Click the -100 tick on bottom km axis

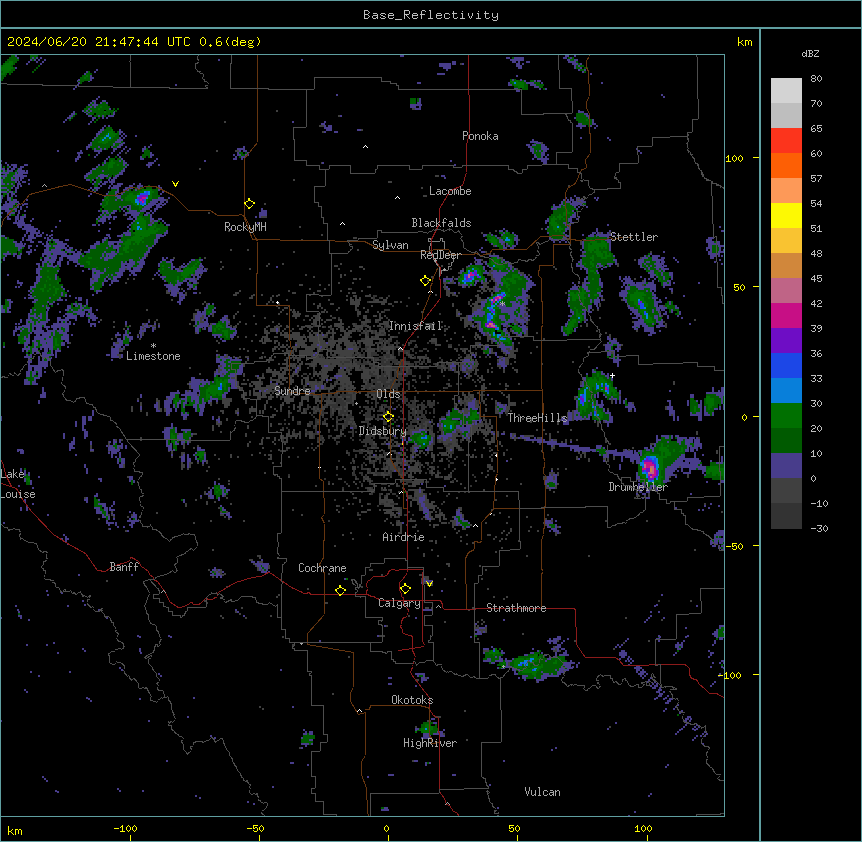click(125, 829)
